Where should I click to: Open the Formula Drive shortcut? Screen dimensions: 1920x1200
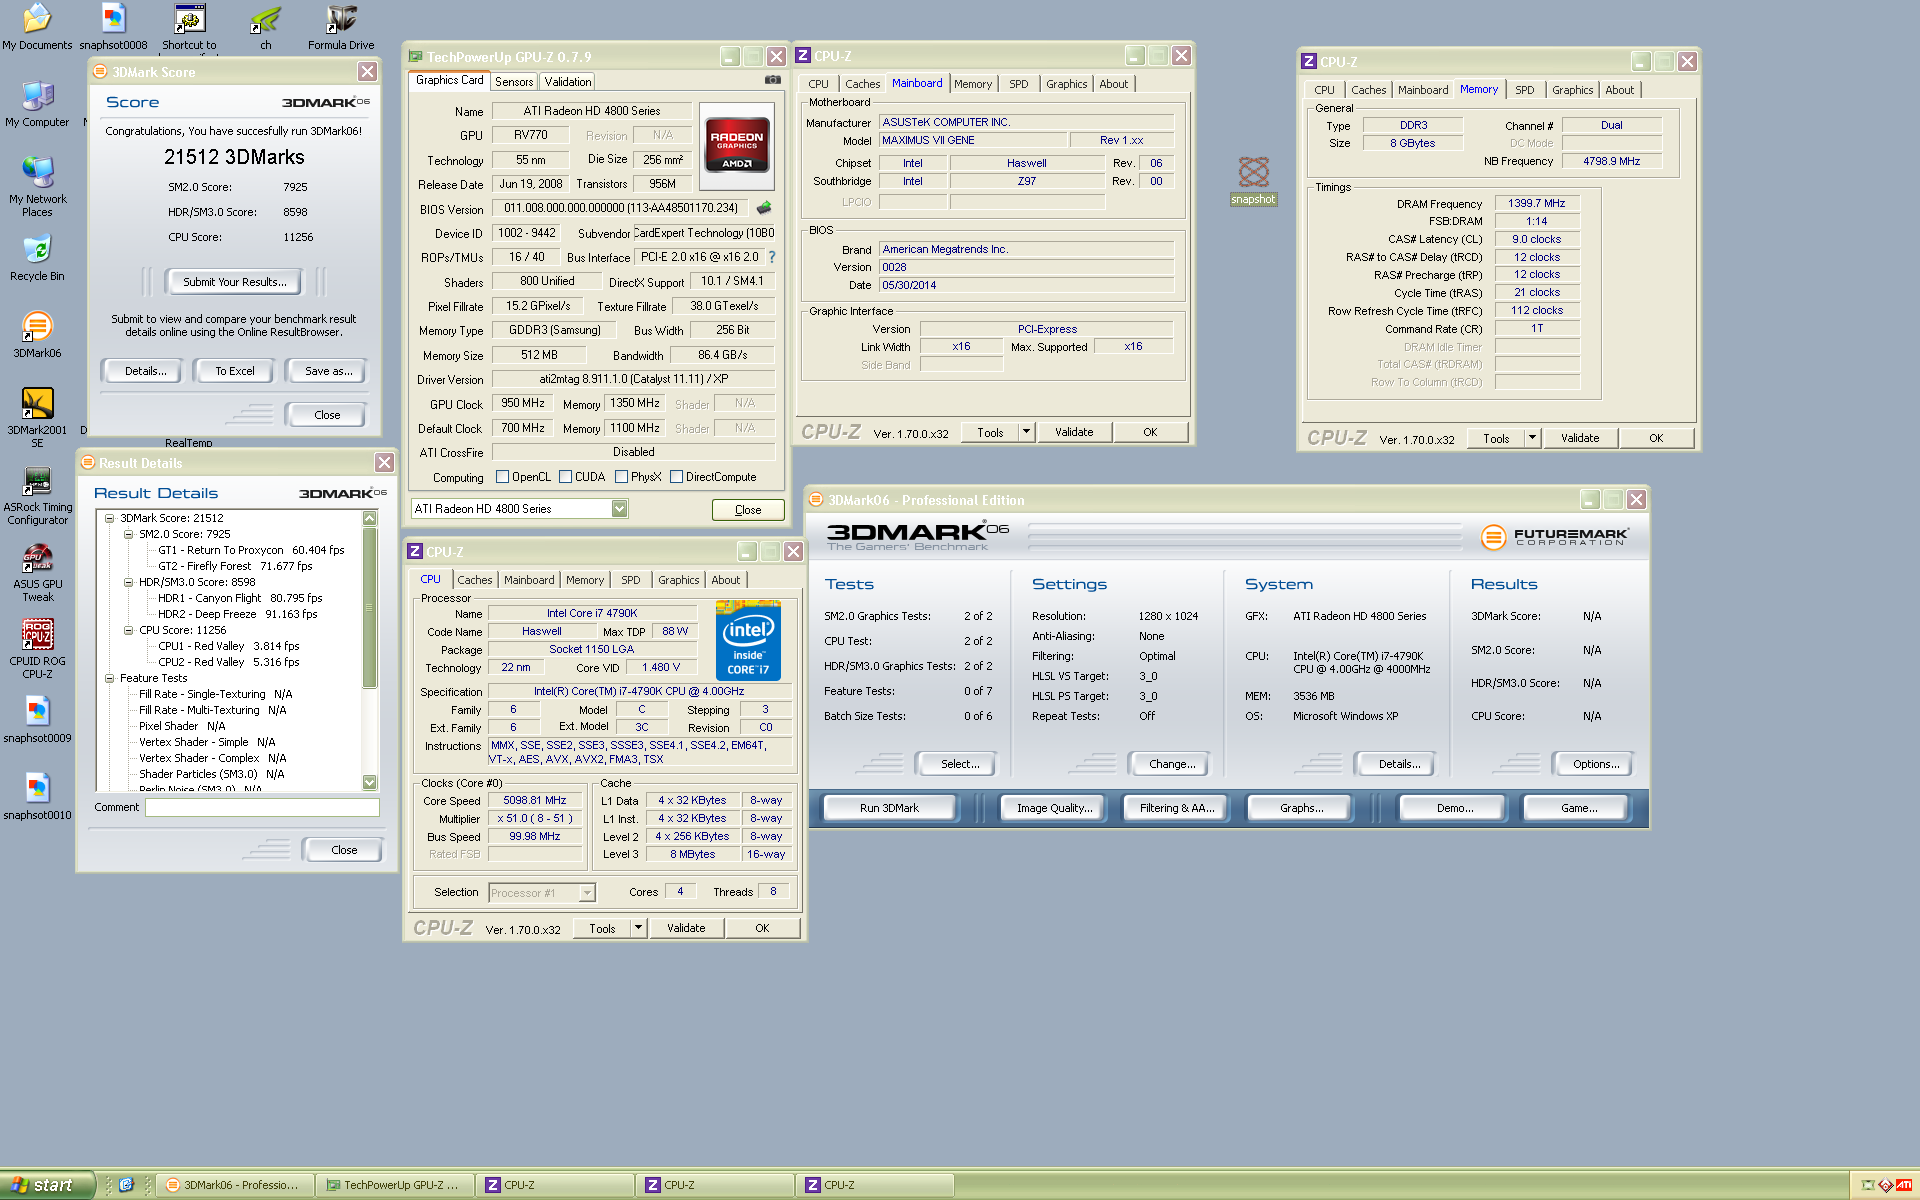coord(341,26)
